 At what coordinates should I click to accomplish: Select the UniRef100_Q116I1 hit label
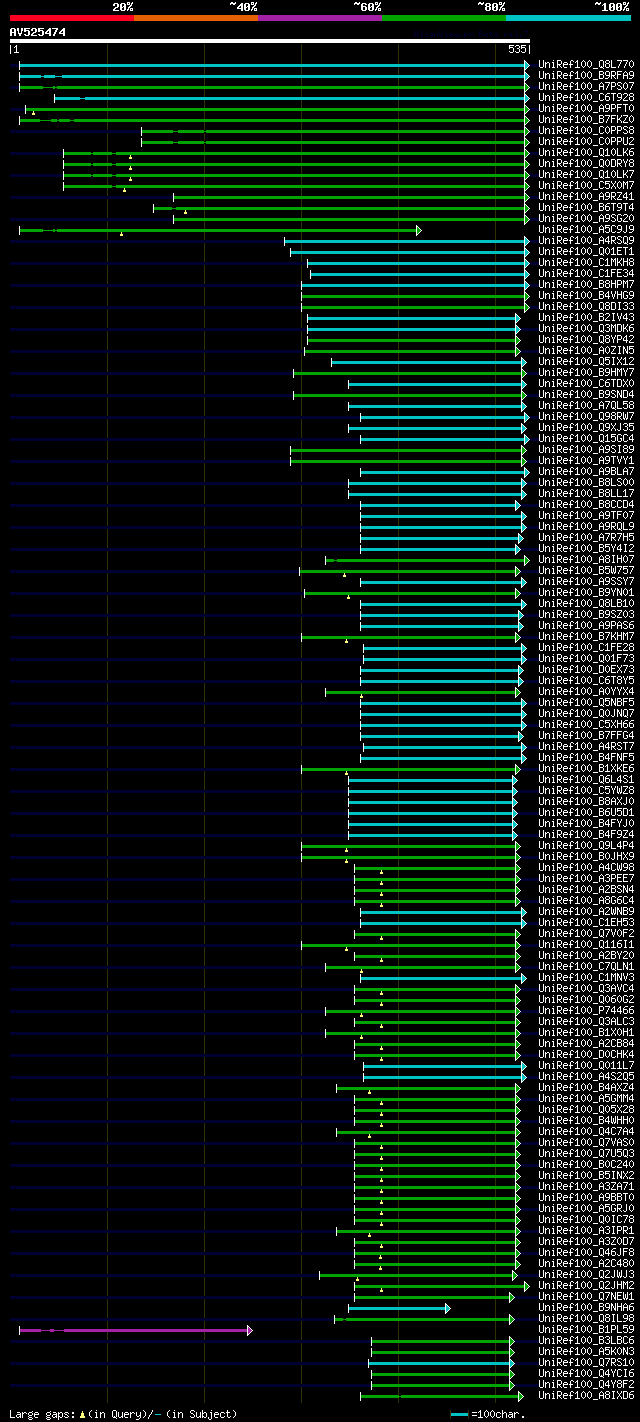(x=586, y=945)
